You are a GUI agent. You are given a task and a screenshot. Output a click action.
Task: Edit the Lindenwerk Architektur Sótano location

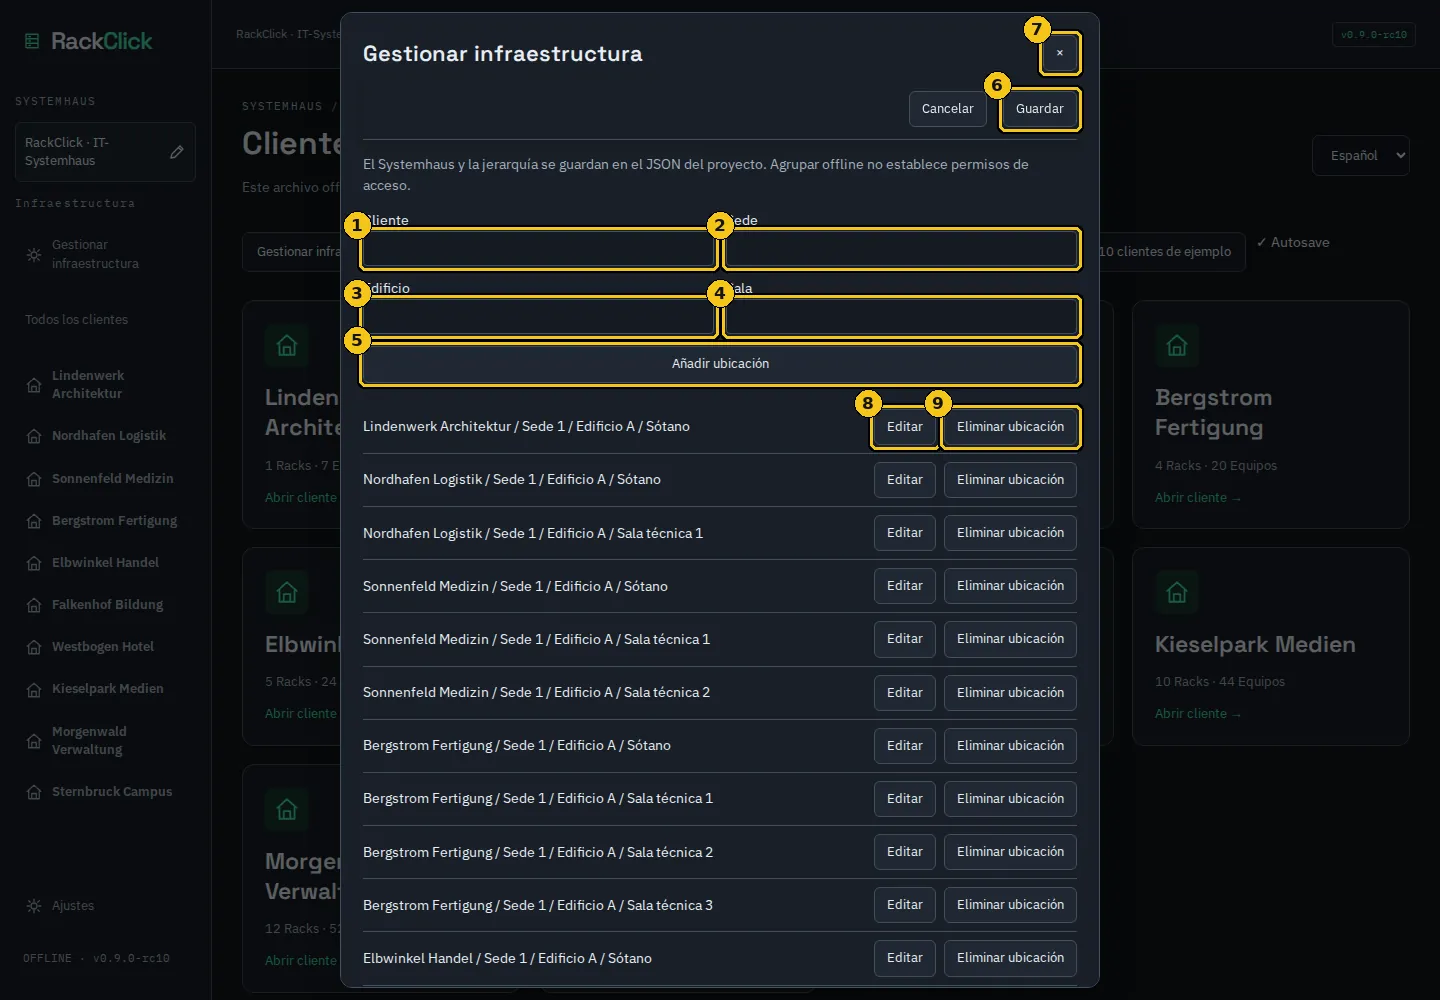pyautogui.click(x=905, y=427)
